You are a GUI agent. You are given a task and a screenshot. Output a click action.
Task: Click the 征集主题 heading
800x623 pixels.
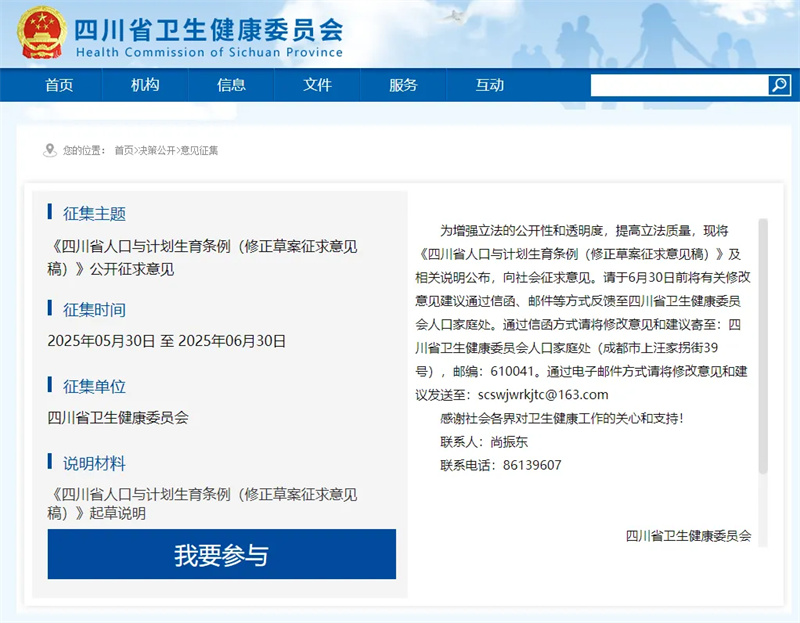(x=94, y=213)
